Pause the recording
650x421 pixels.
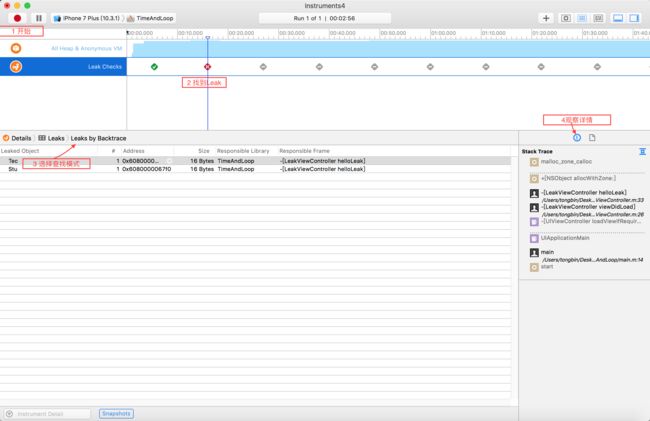click(39, 18)
